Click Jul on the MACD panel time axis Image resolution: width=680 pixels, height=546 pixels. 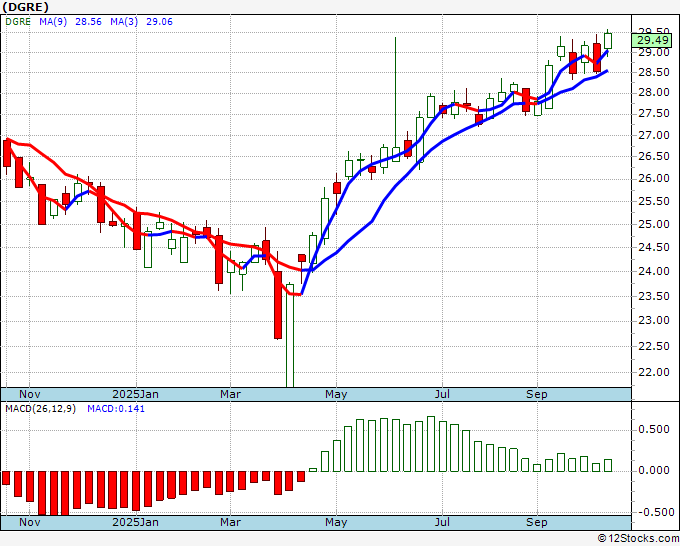pyautogui.click(x=442, y=522)
